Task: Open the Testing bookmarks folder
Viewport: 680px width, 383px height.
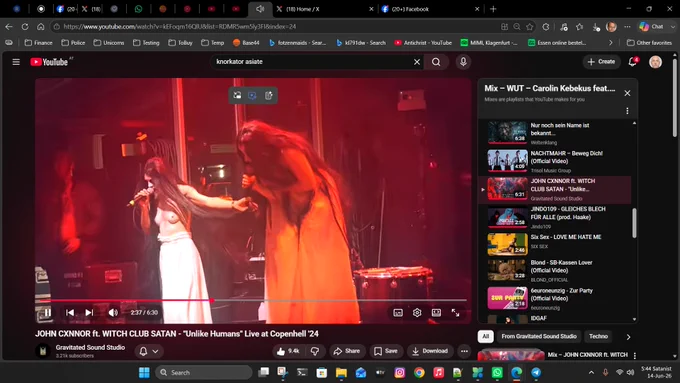Action: click(146, 43)
